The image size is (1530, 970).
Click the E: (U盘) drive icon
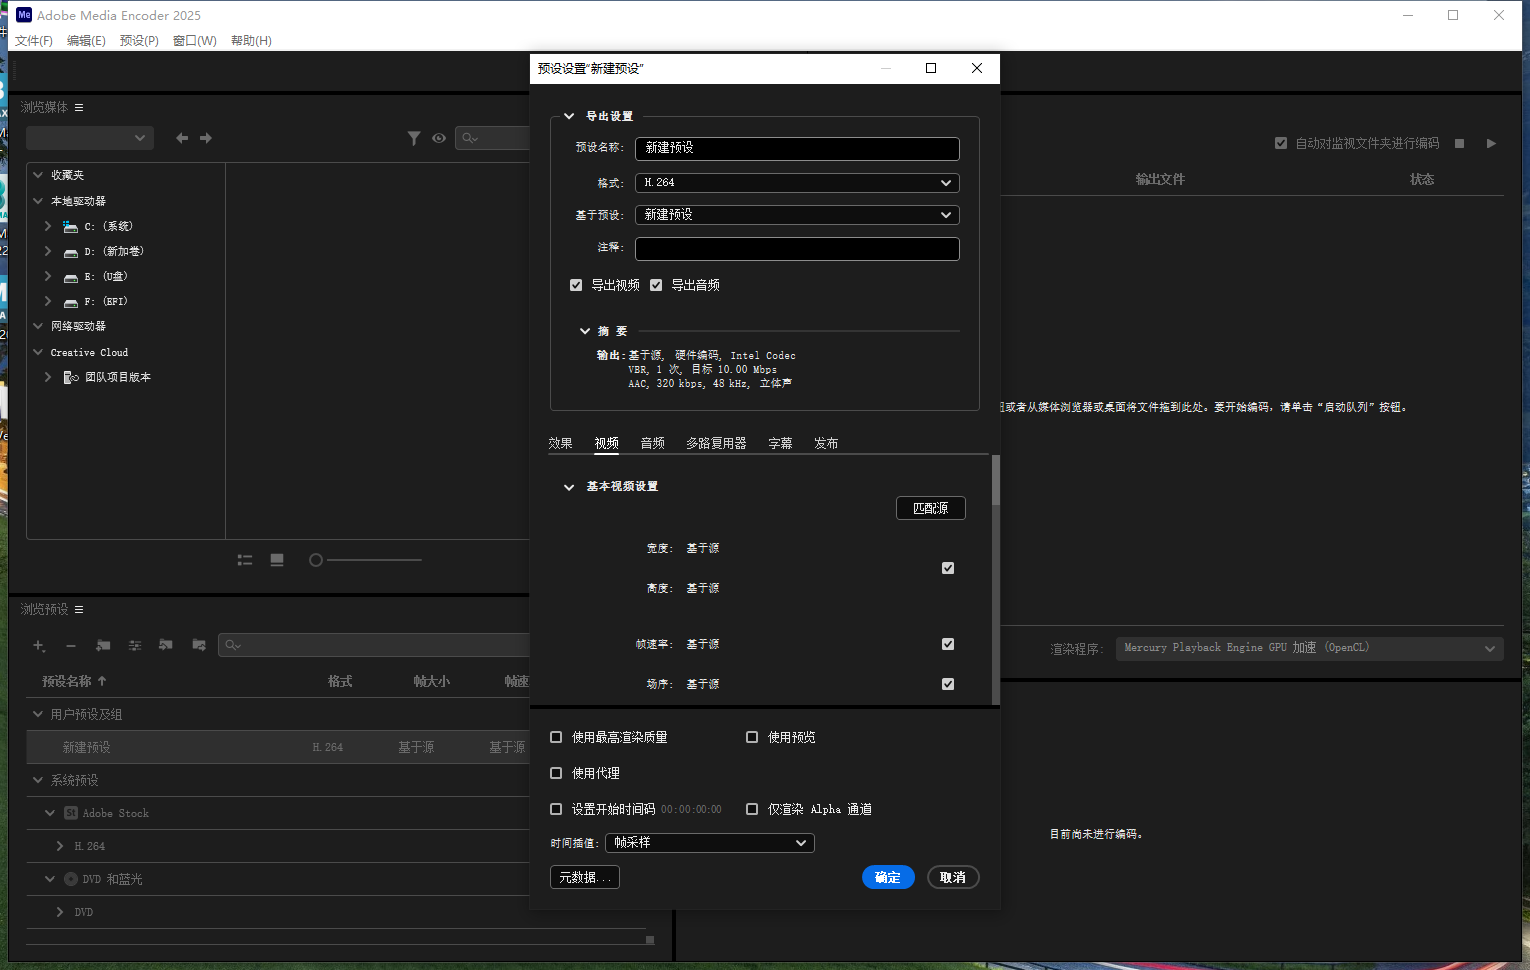(x=71, y=277)
